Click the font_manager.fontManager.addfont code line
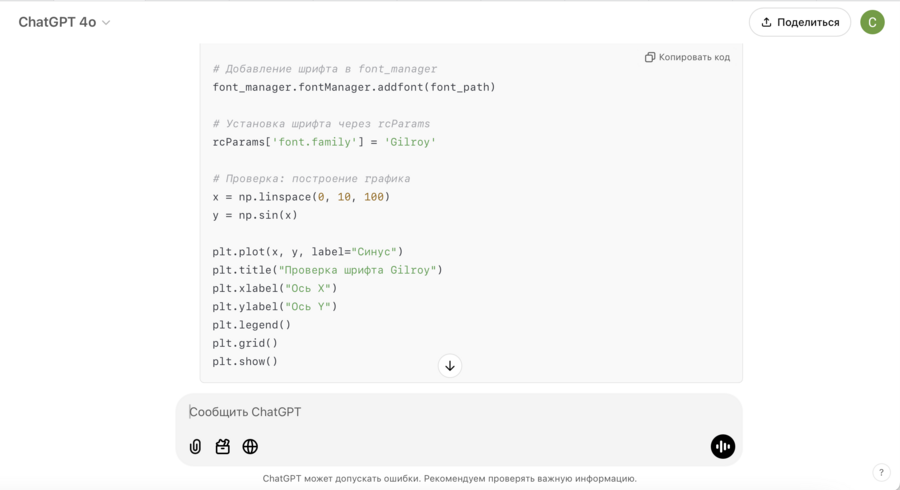The height and width of the screenshot is (490, 900). [x=354, y=87]
